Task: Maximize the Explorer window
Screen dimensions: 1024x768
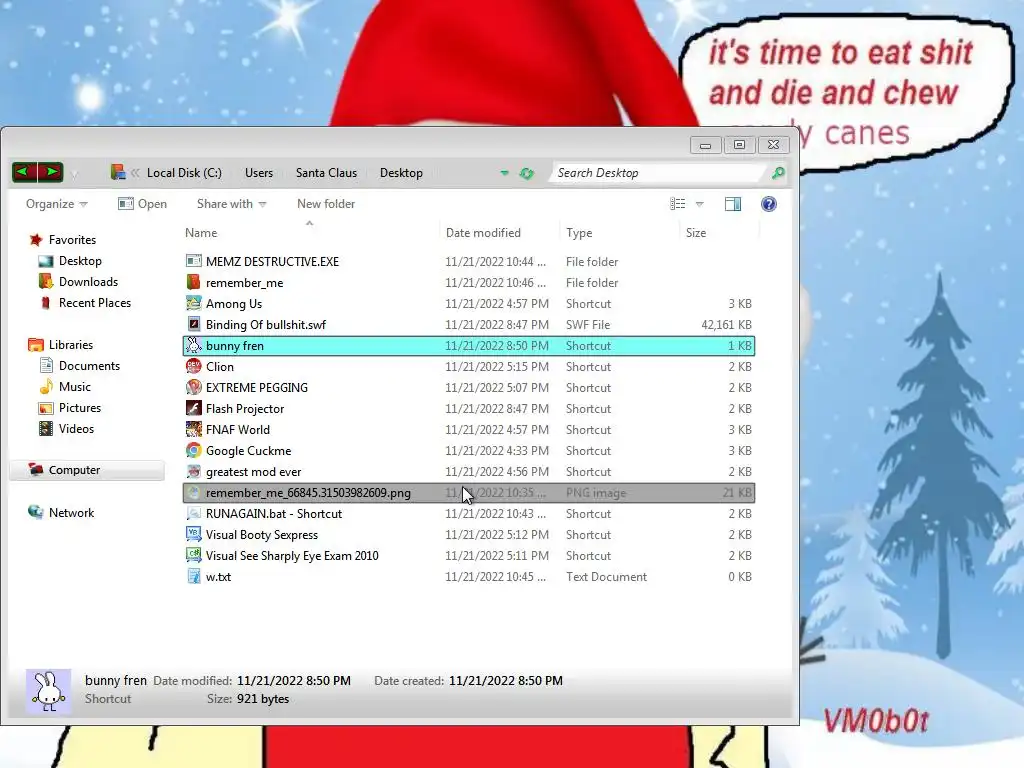Action: (x=739, y=145)
